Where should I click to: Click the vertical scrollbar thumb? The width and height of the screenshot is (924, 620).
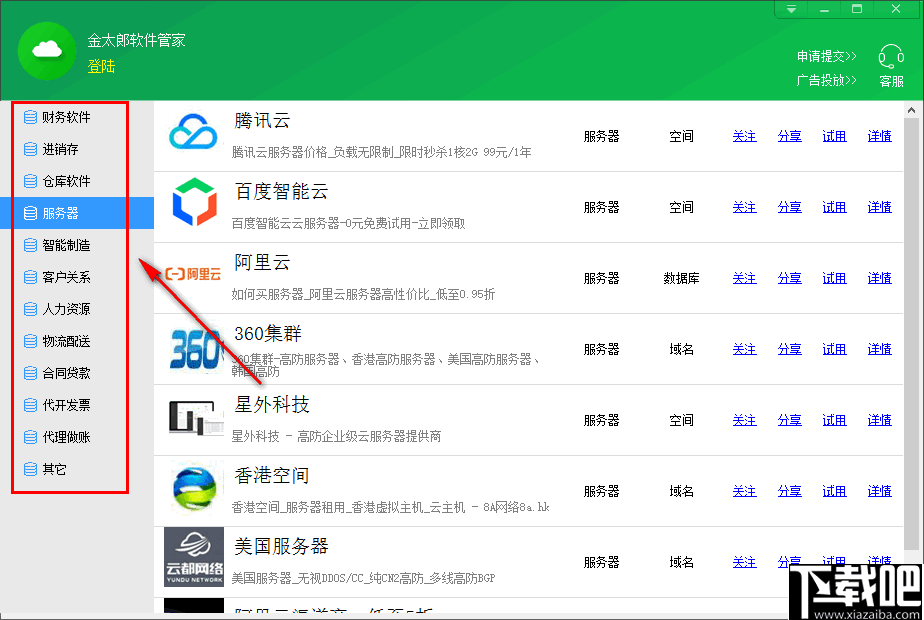pos(911,334)
